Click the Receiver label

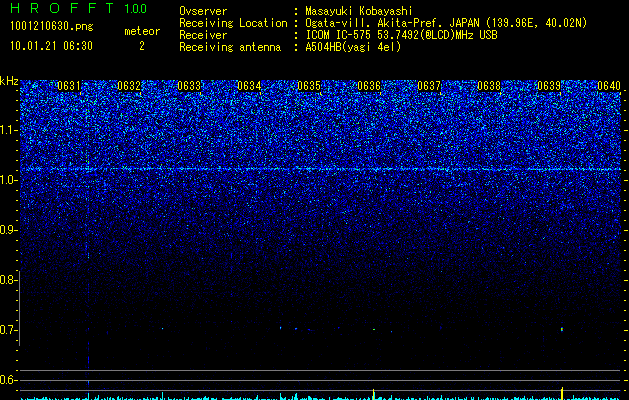click(203, 35)
